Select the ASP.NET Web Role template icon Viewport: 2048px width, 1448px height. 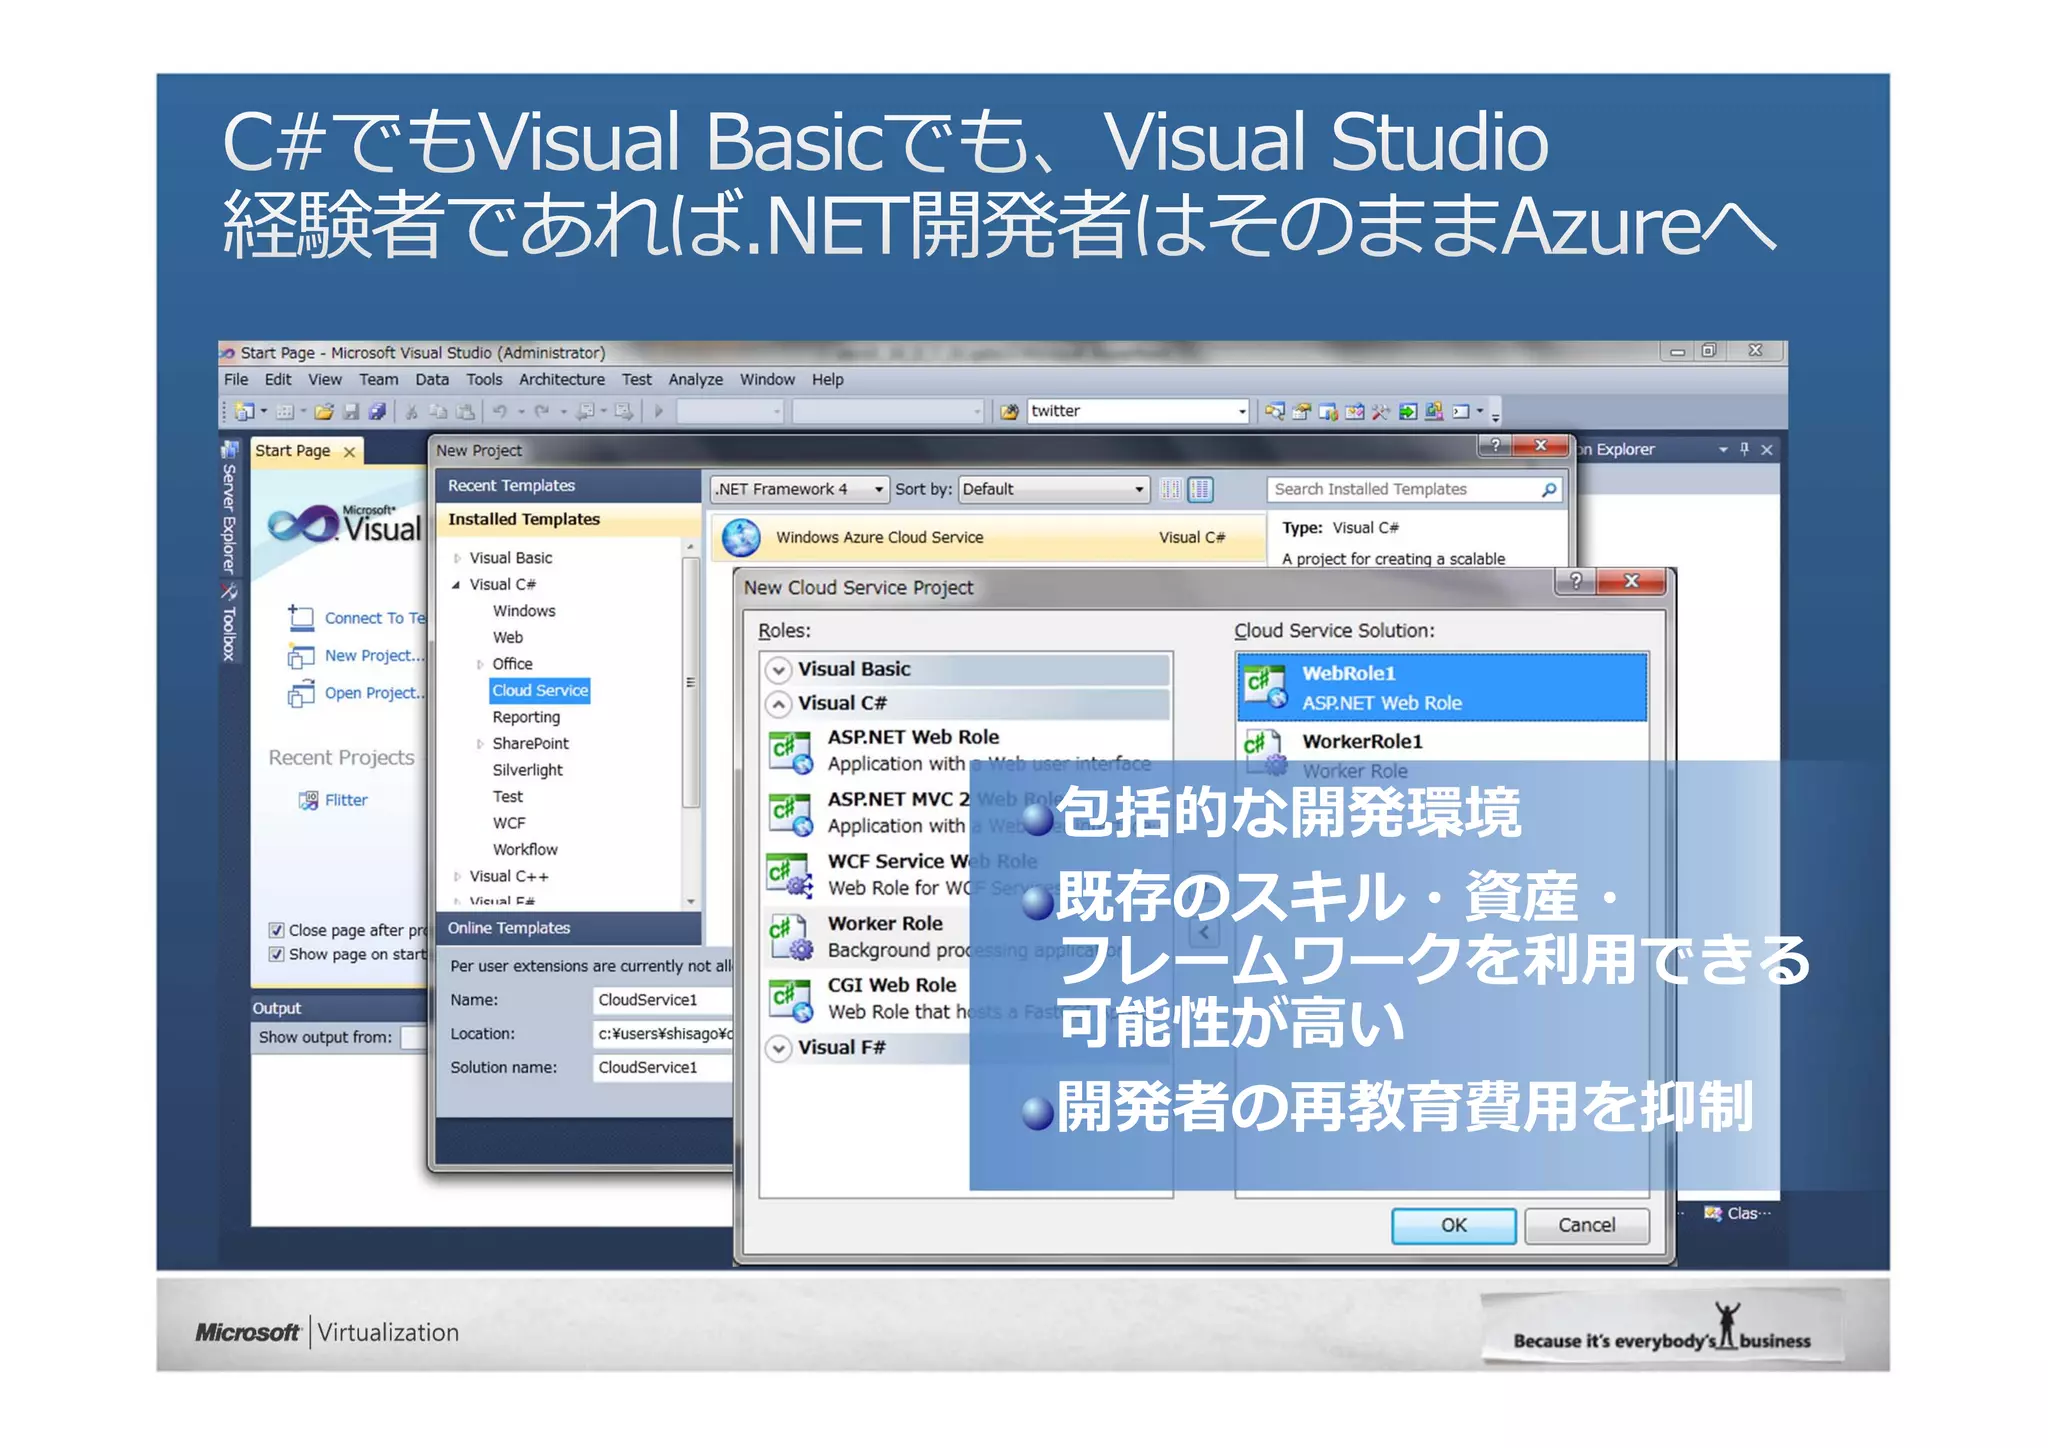tap(790, 751)
